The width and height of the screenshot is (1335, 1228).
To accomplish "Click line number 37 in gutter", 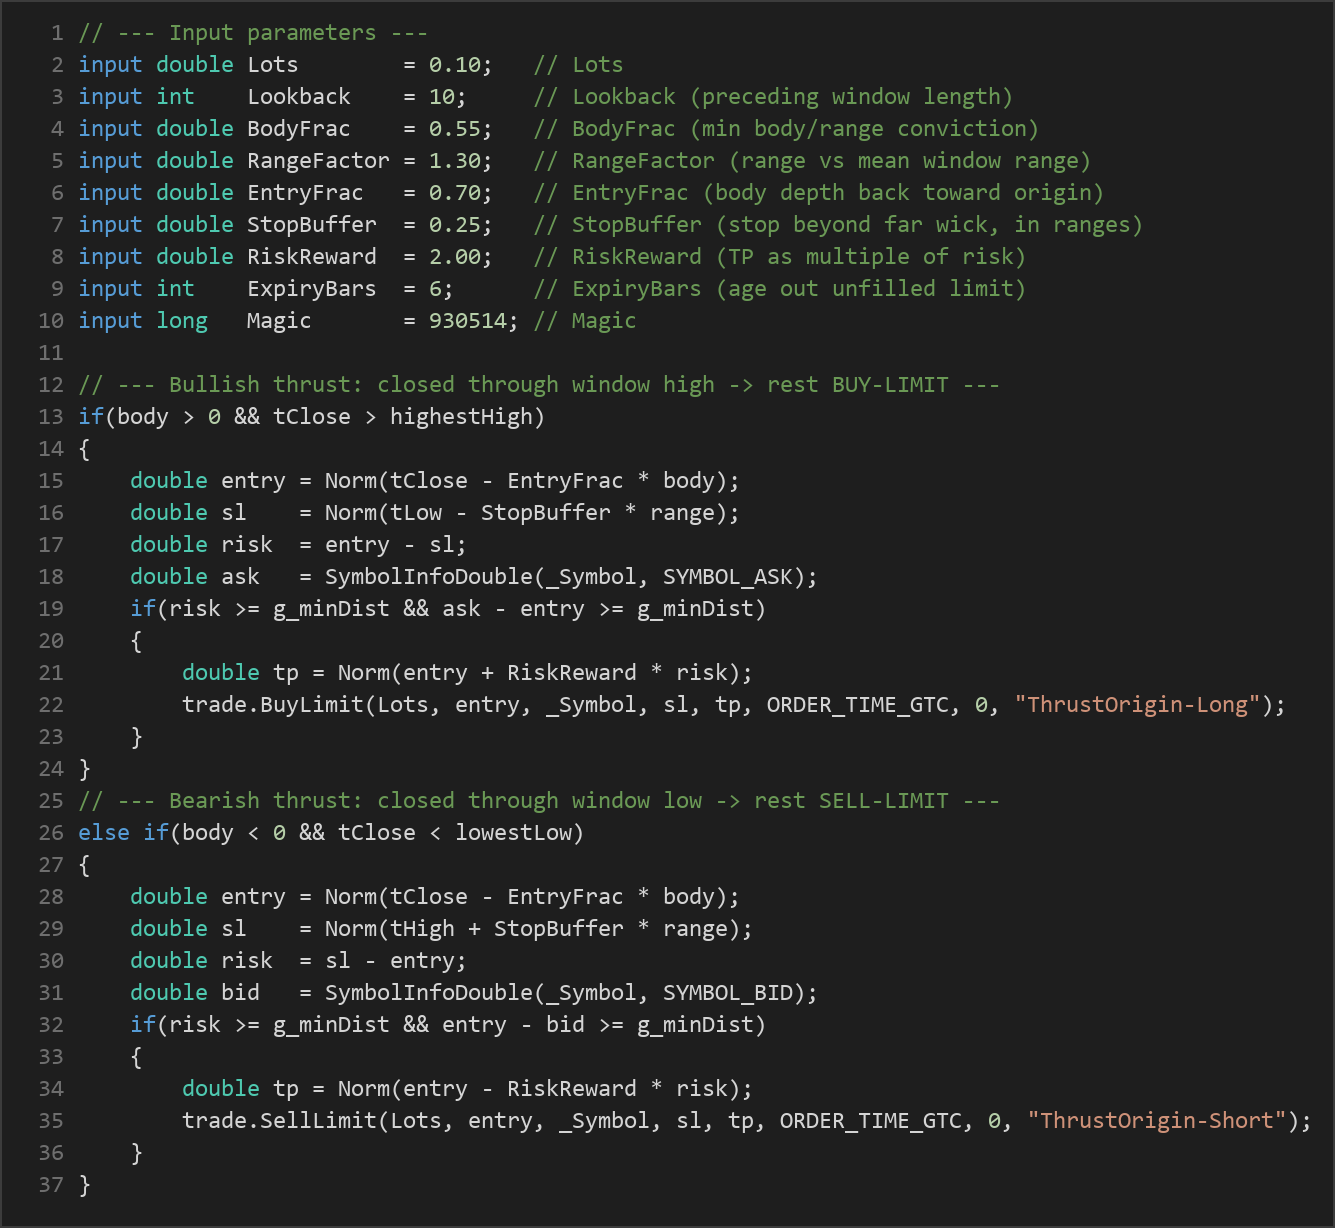I will 51,1185.
